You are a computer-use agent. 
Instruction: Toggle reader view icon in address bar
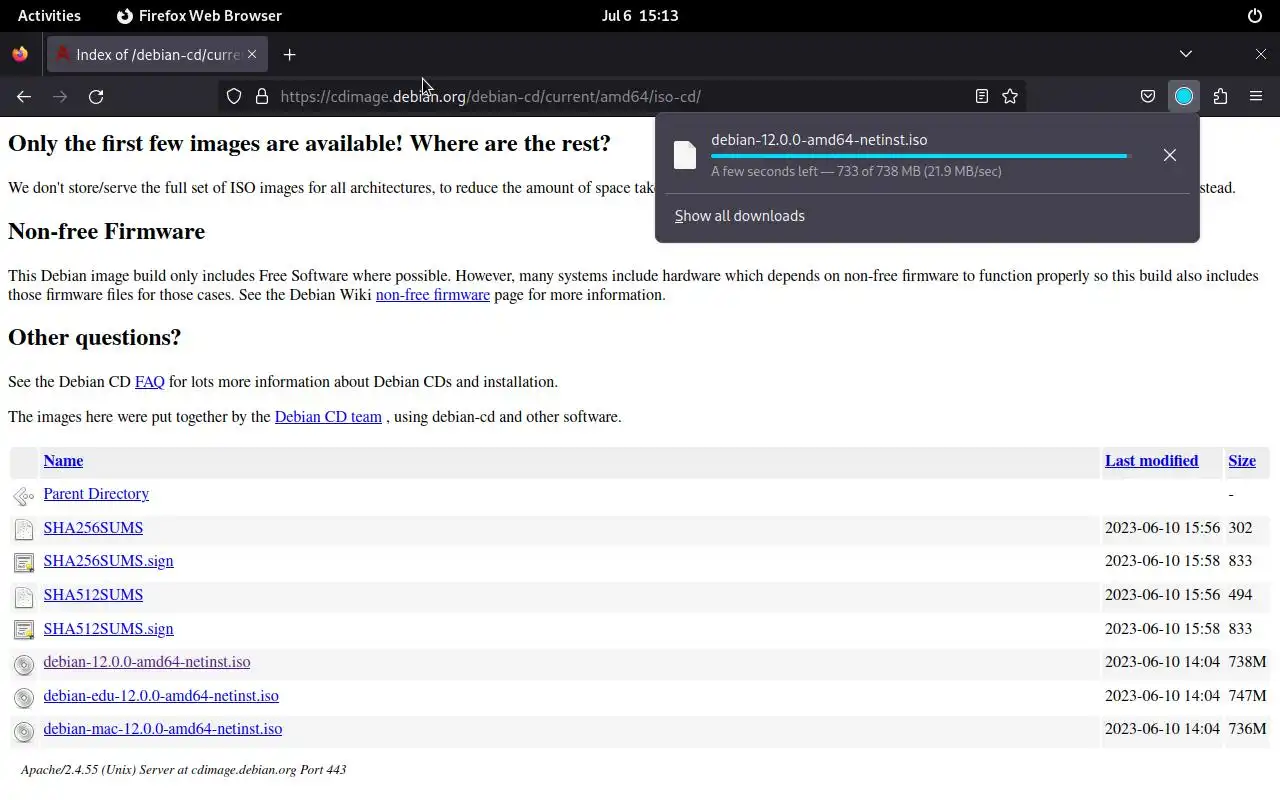pos(982,96)
